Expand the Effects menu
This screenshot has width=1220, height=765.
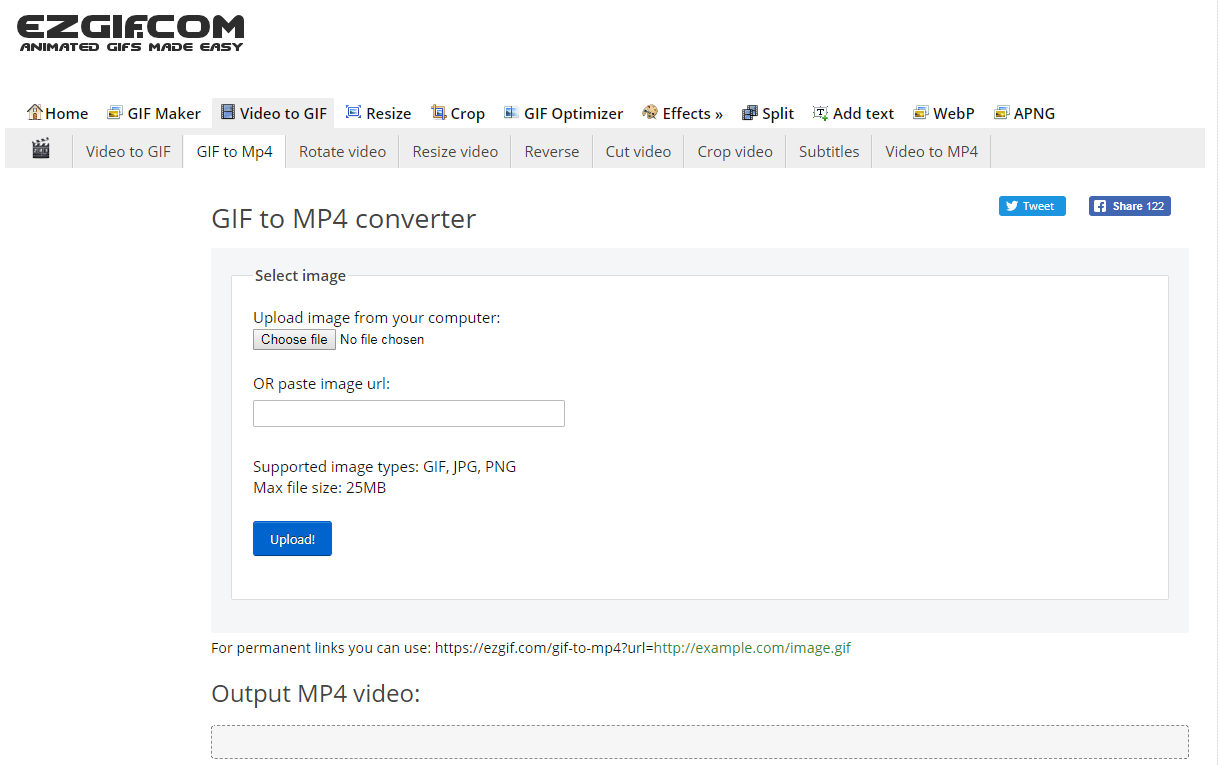(682, 113)
